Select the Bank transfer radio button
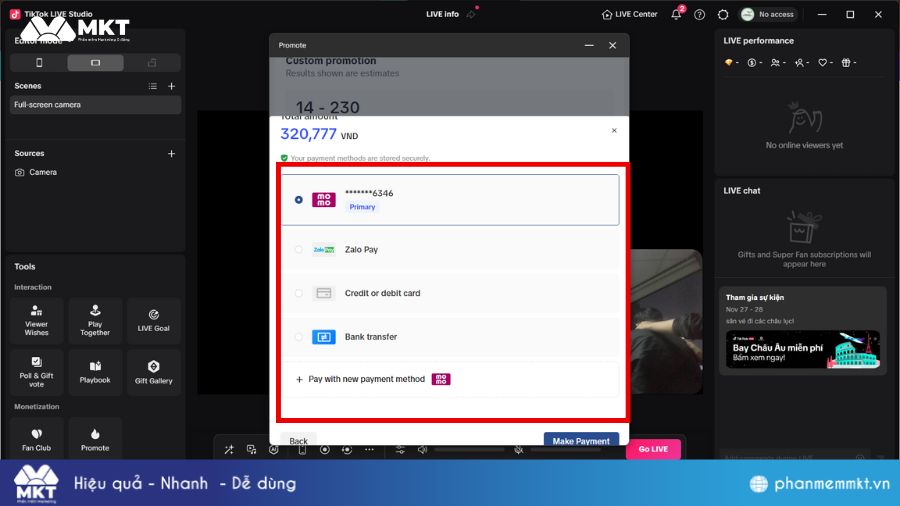 298,337
